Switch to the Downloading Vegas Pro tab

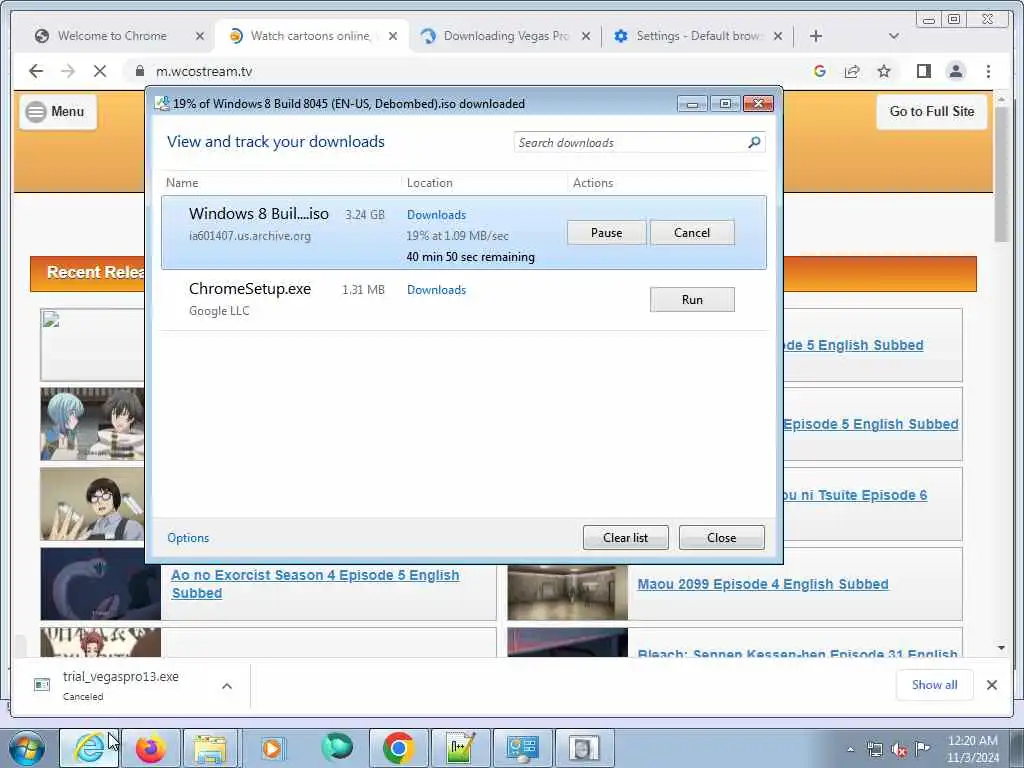point(505,36)
